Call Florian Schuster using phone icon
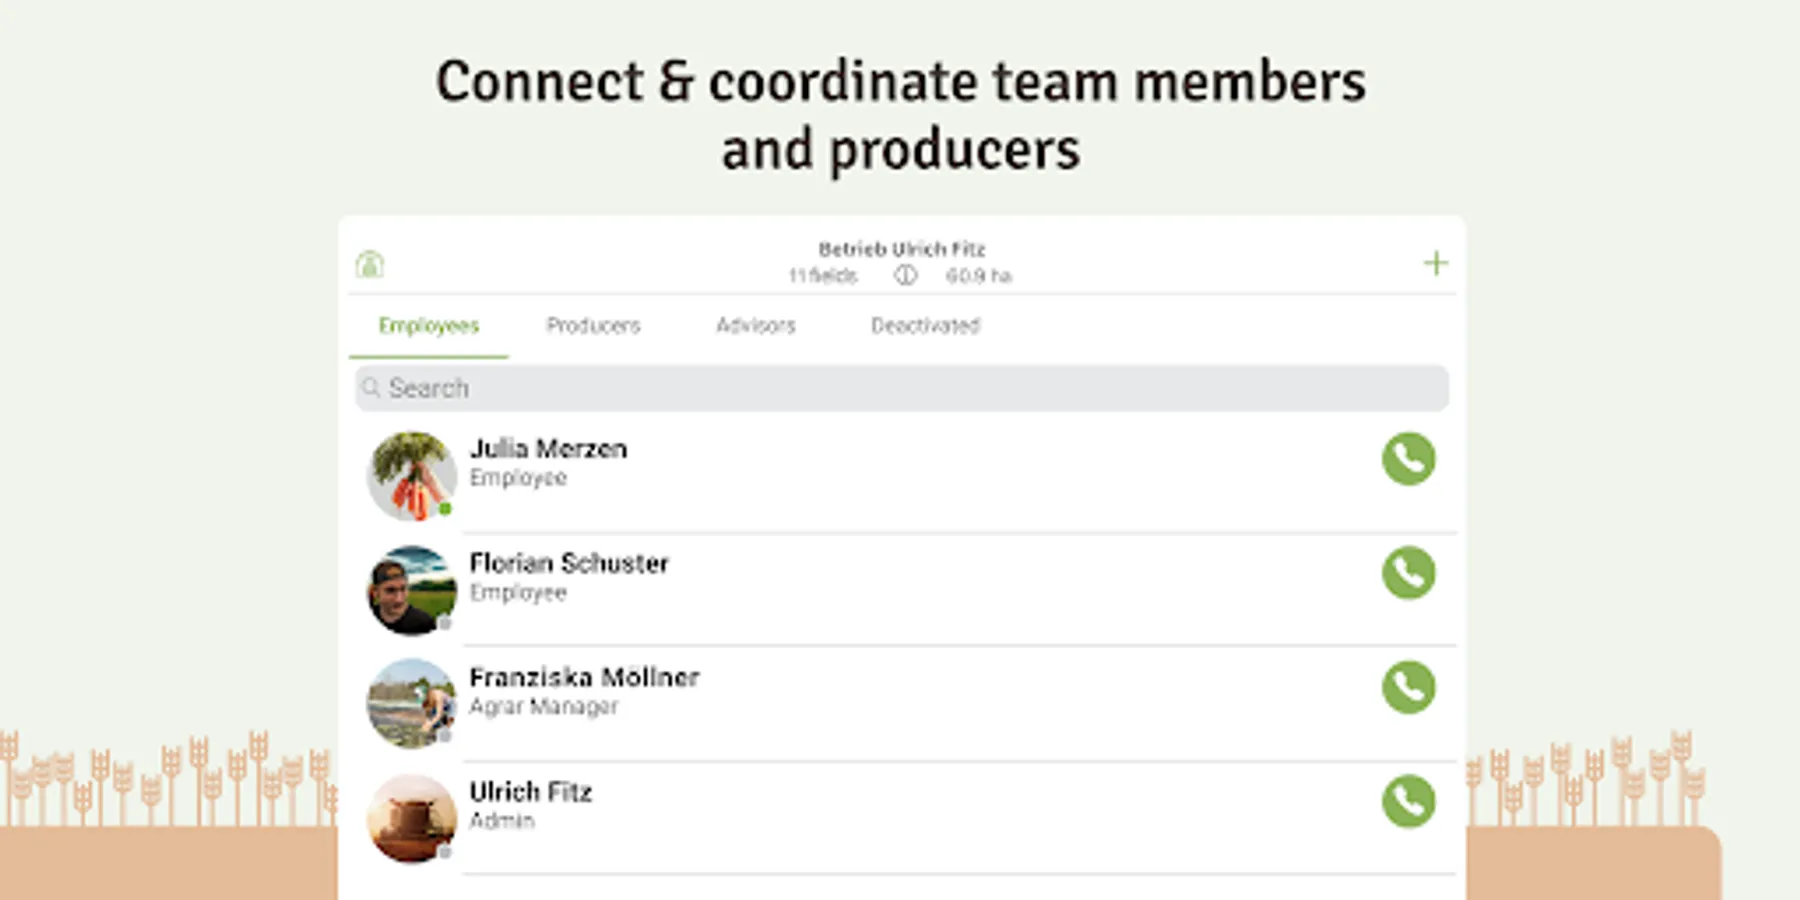 click(1408, 573)
